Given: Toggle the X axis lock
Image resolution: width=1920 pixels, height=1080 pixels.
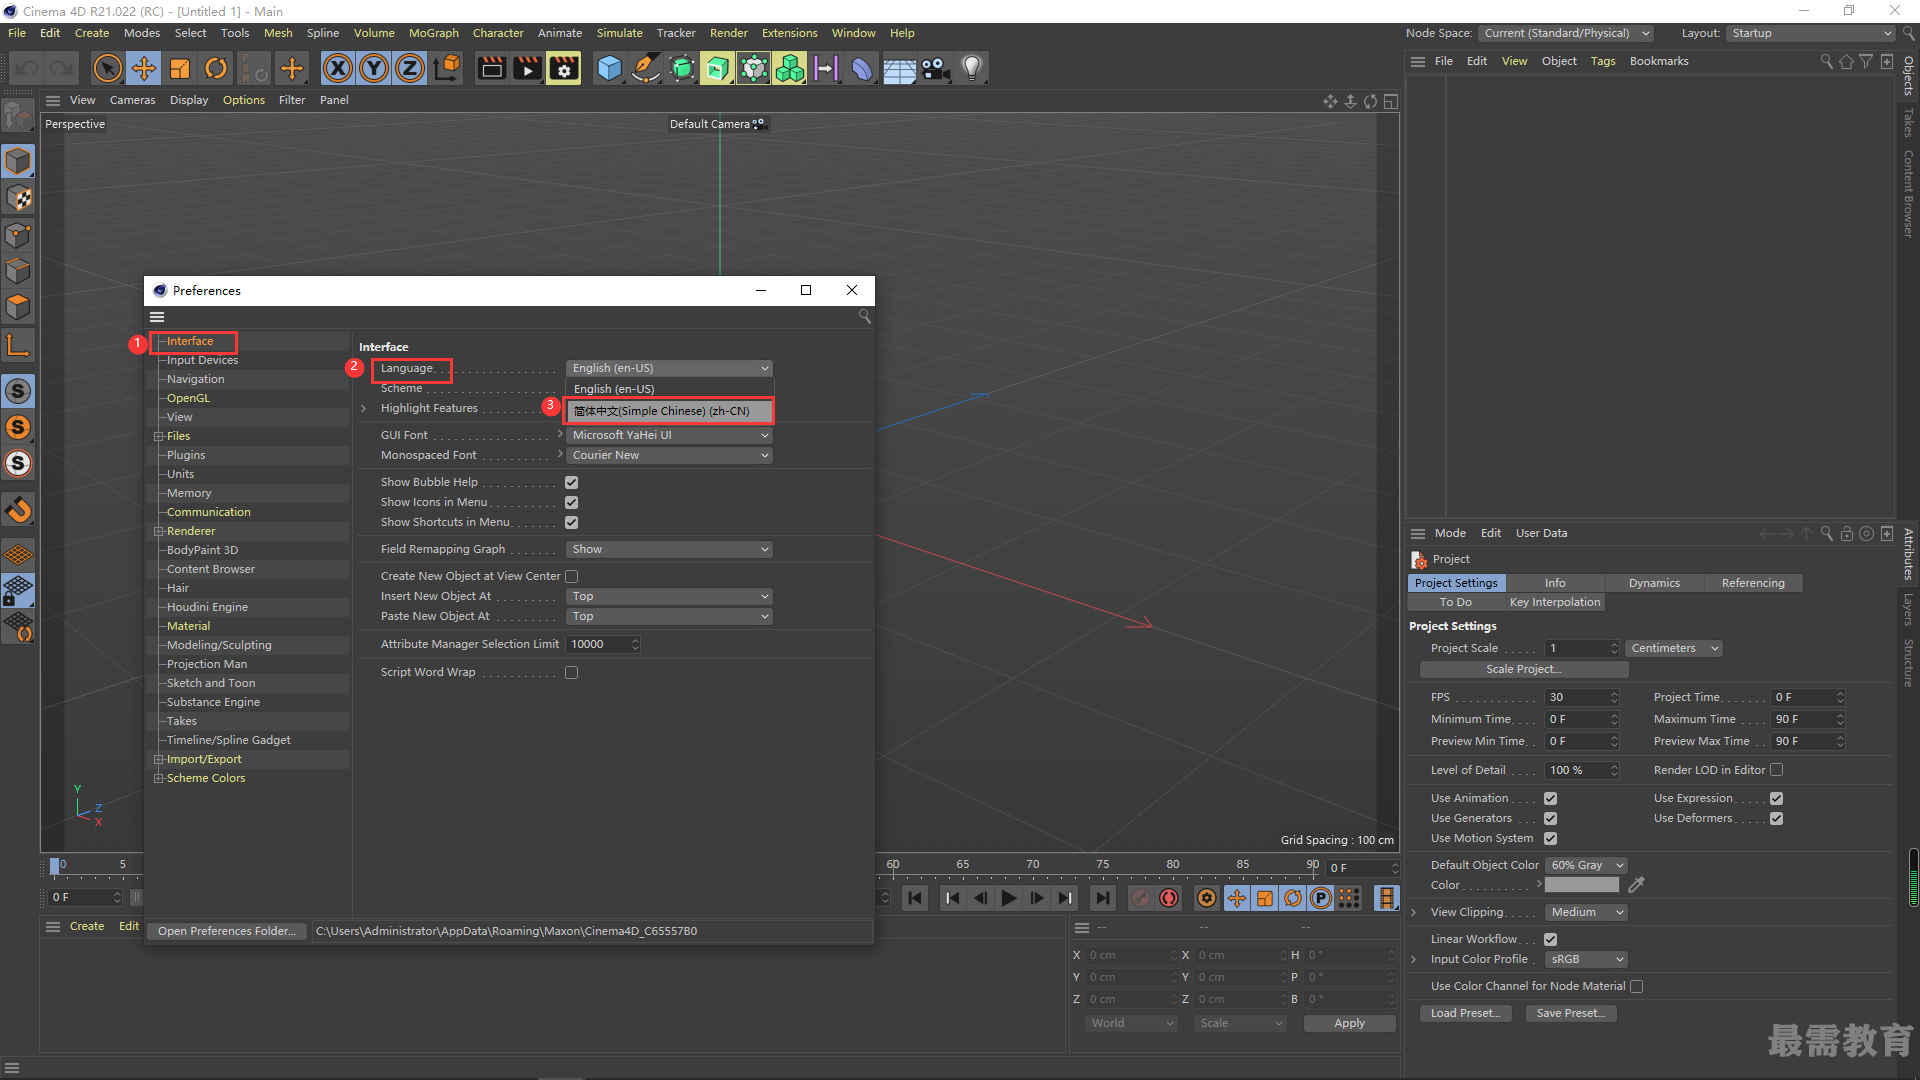Looking at the screenshot, I should click(x=338, y=68).
